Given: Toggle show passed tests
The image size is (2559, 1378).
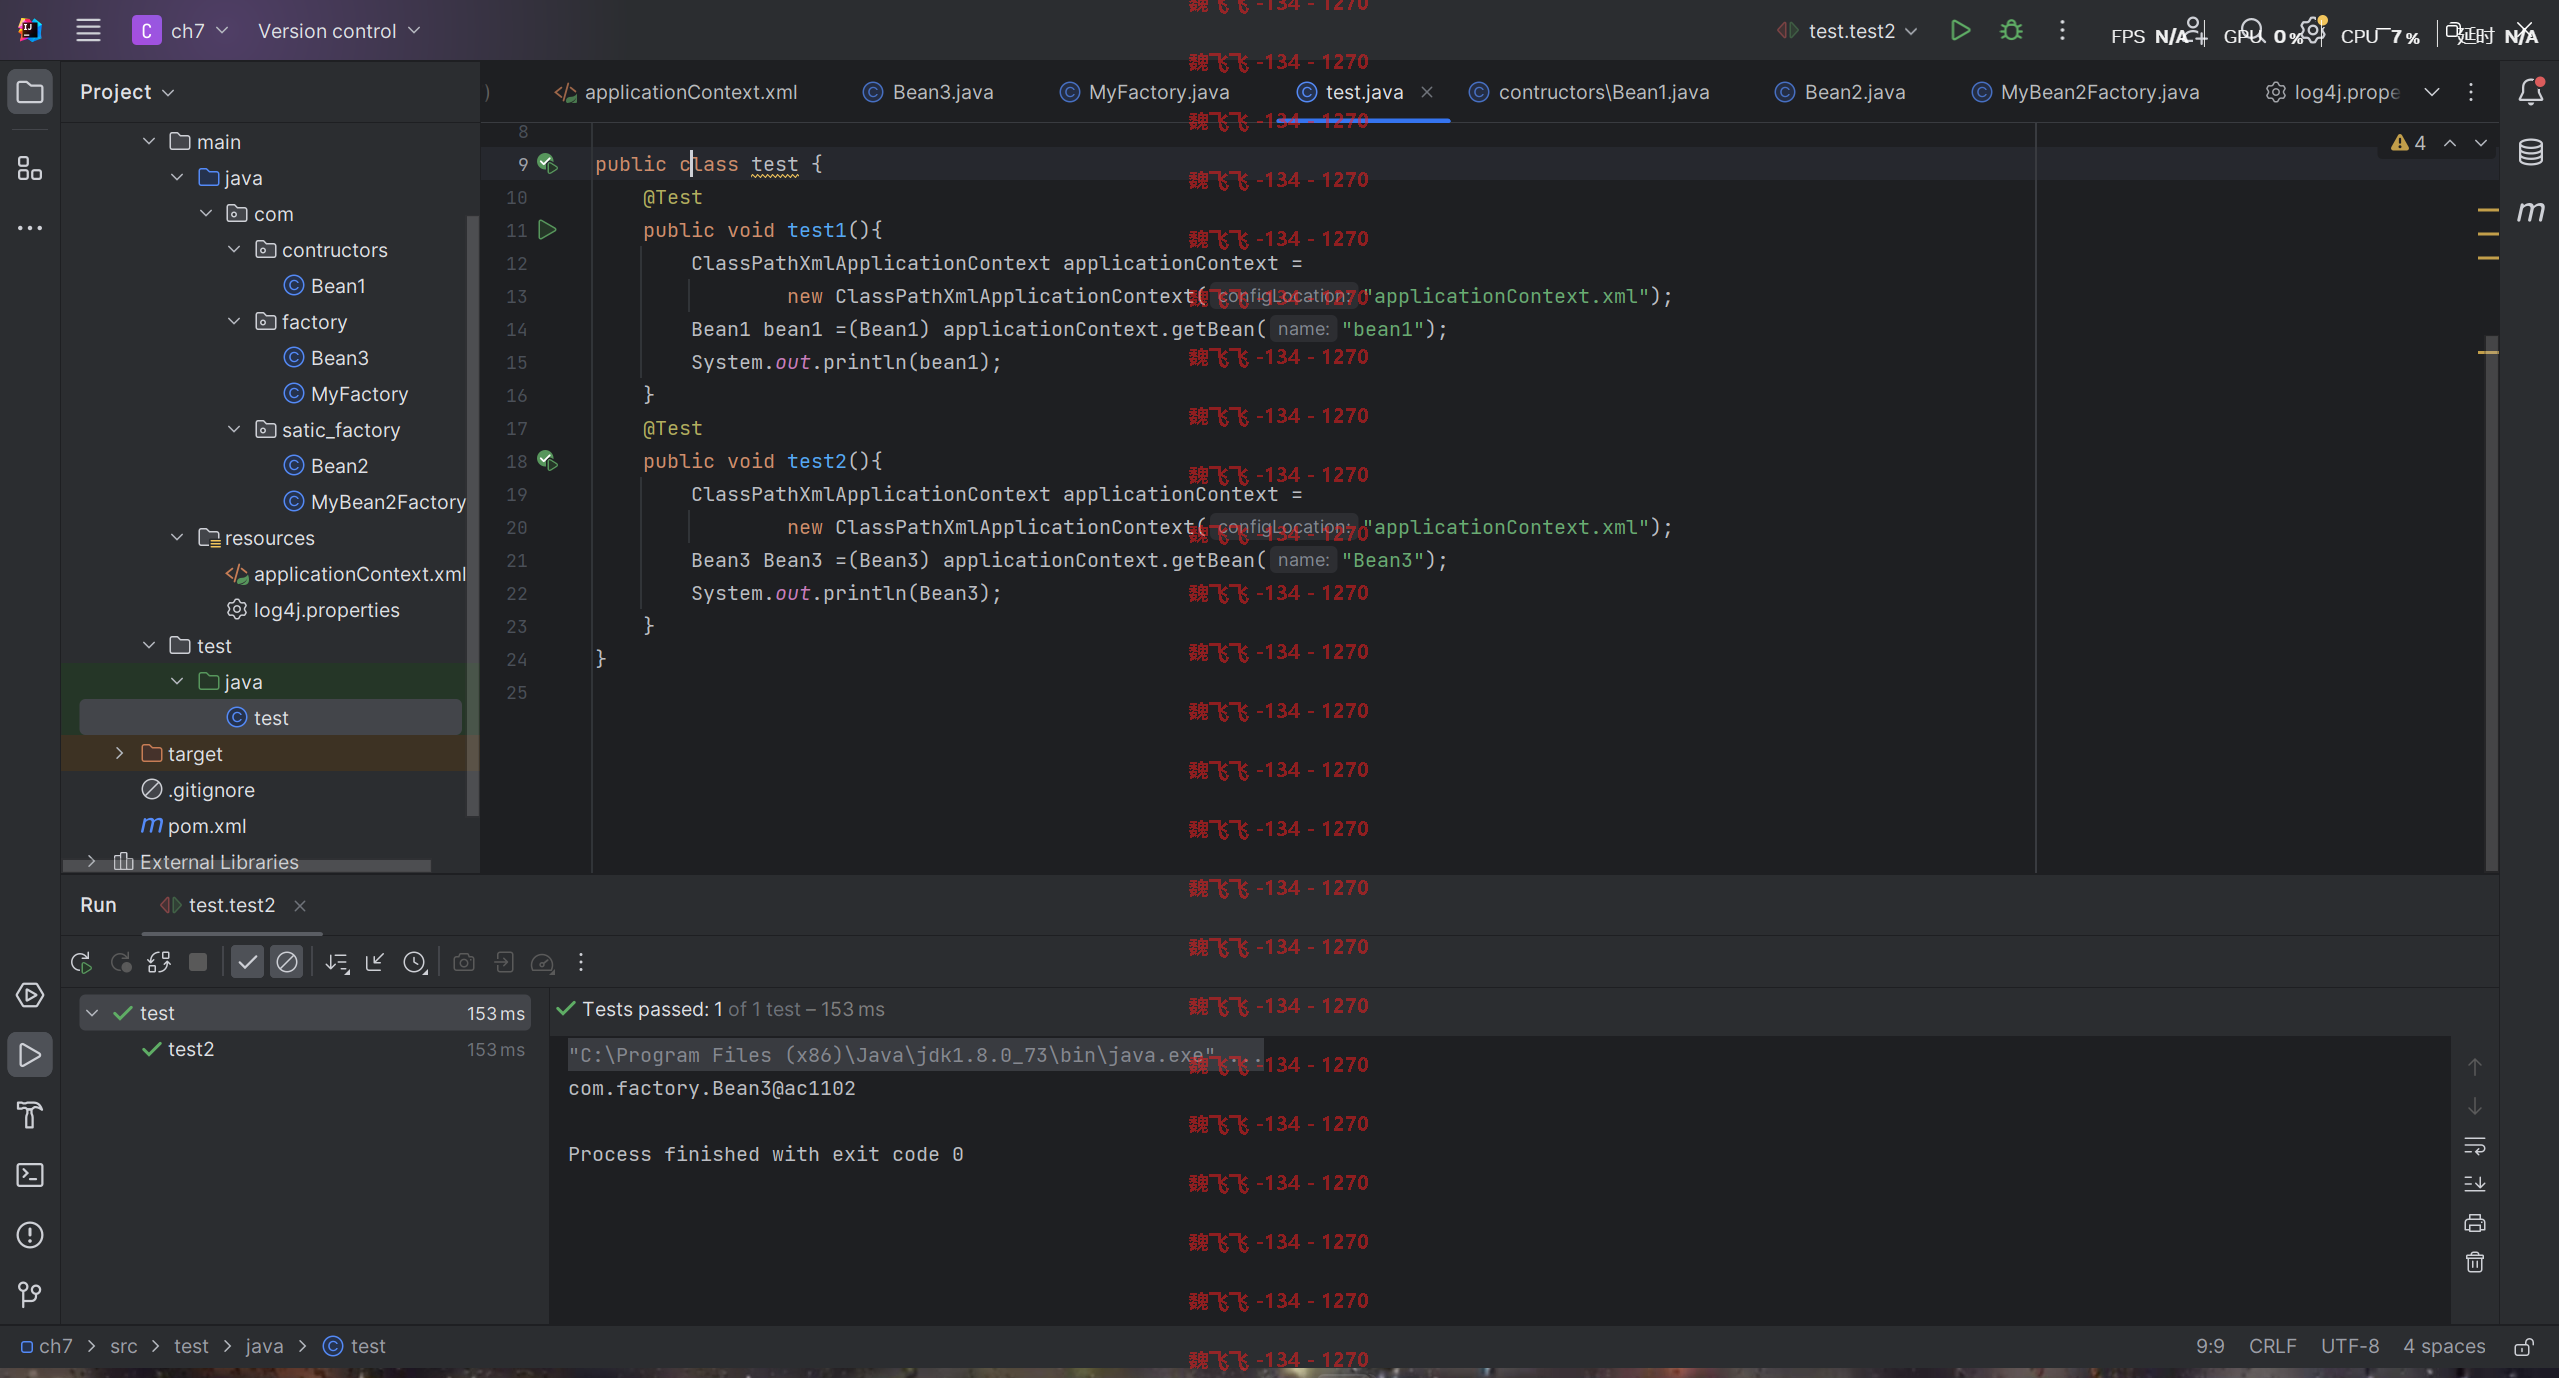Looking at the screenshot, I should click(247, 962).
